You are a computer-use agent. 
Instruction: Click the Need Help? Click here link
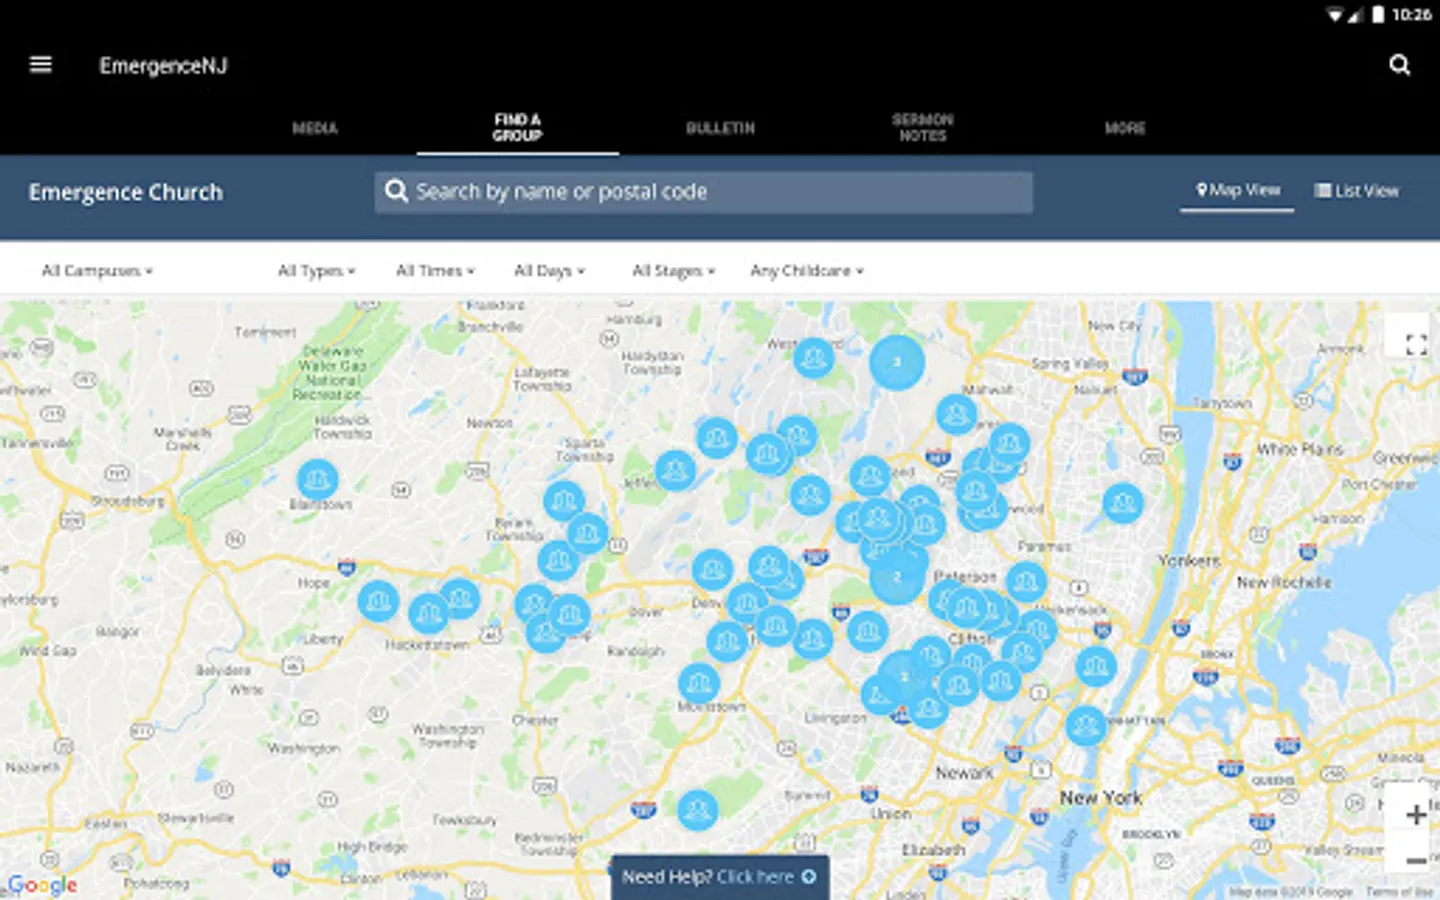coord(719,877)
